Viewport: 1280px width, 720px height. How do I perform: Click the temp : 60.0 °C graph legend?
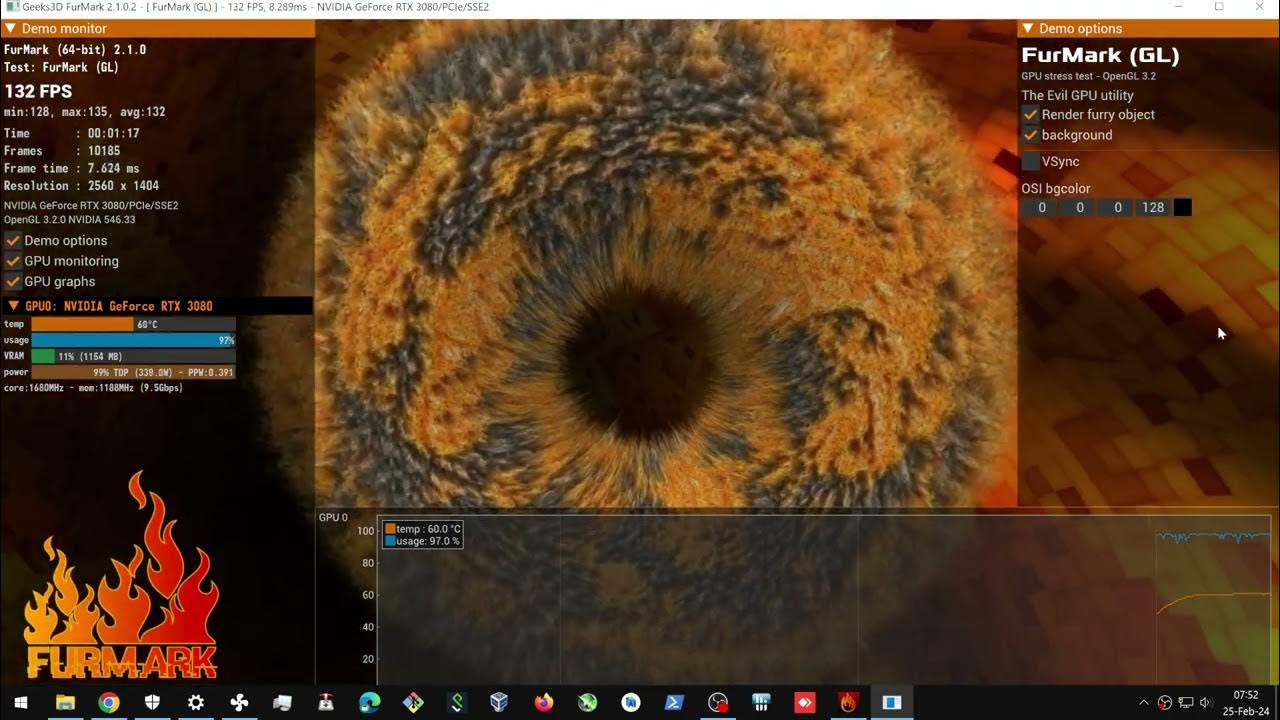(x=423, y=529)
